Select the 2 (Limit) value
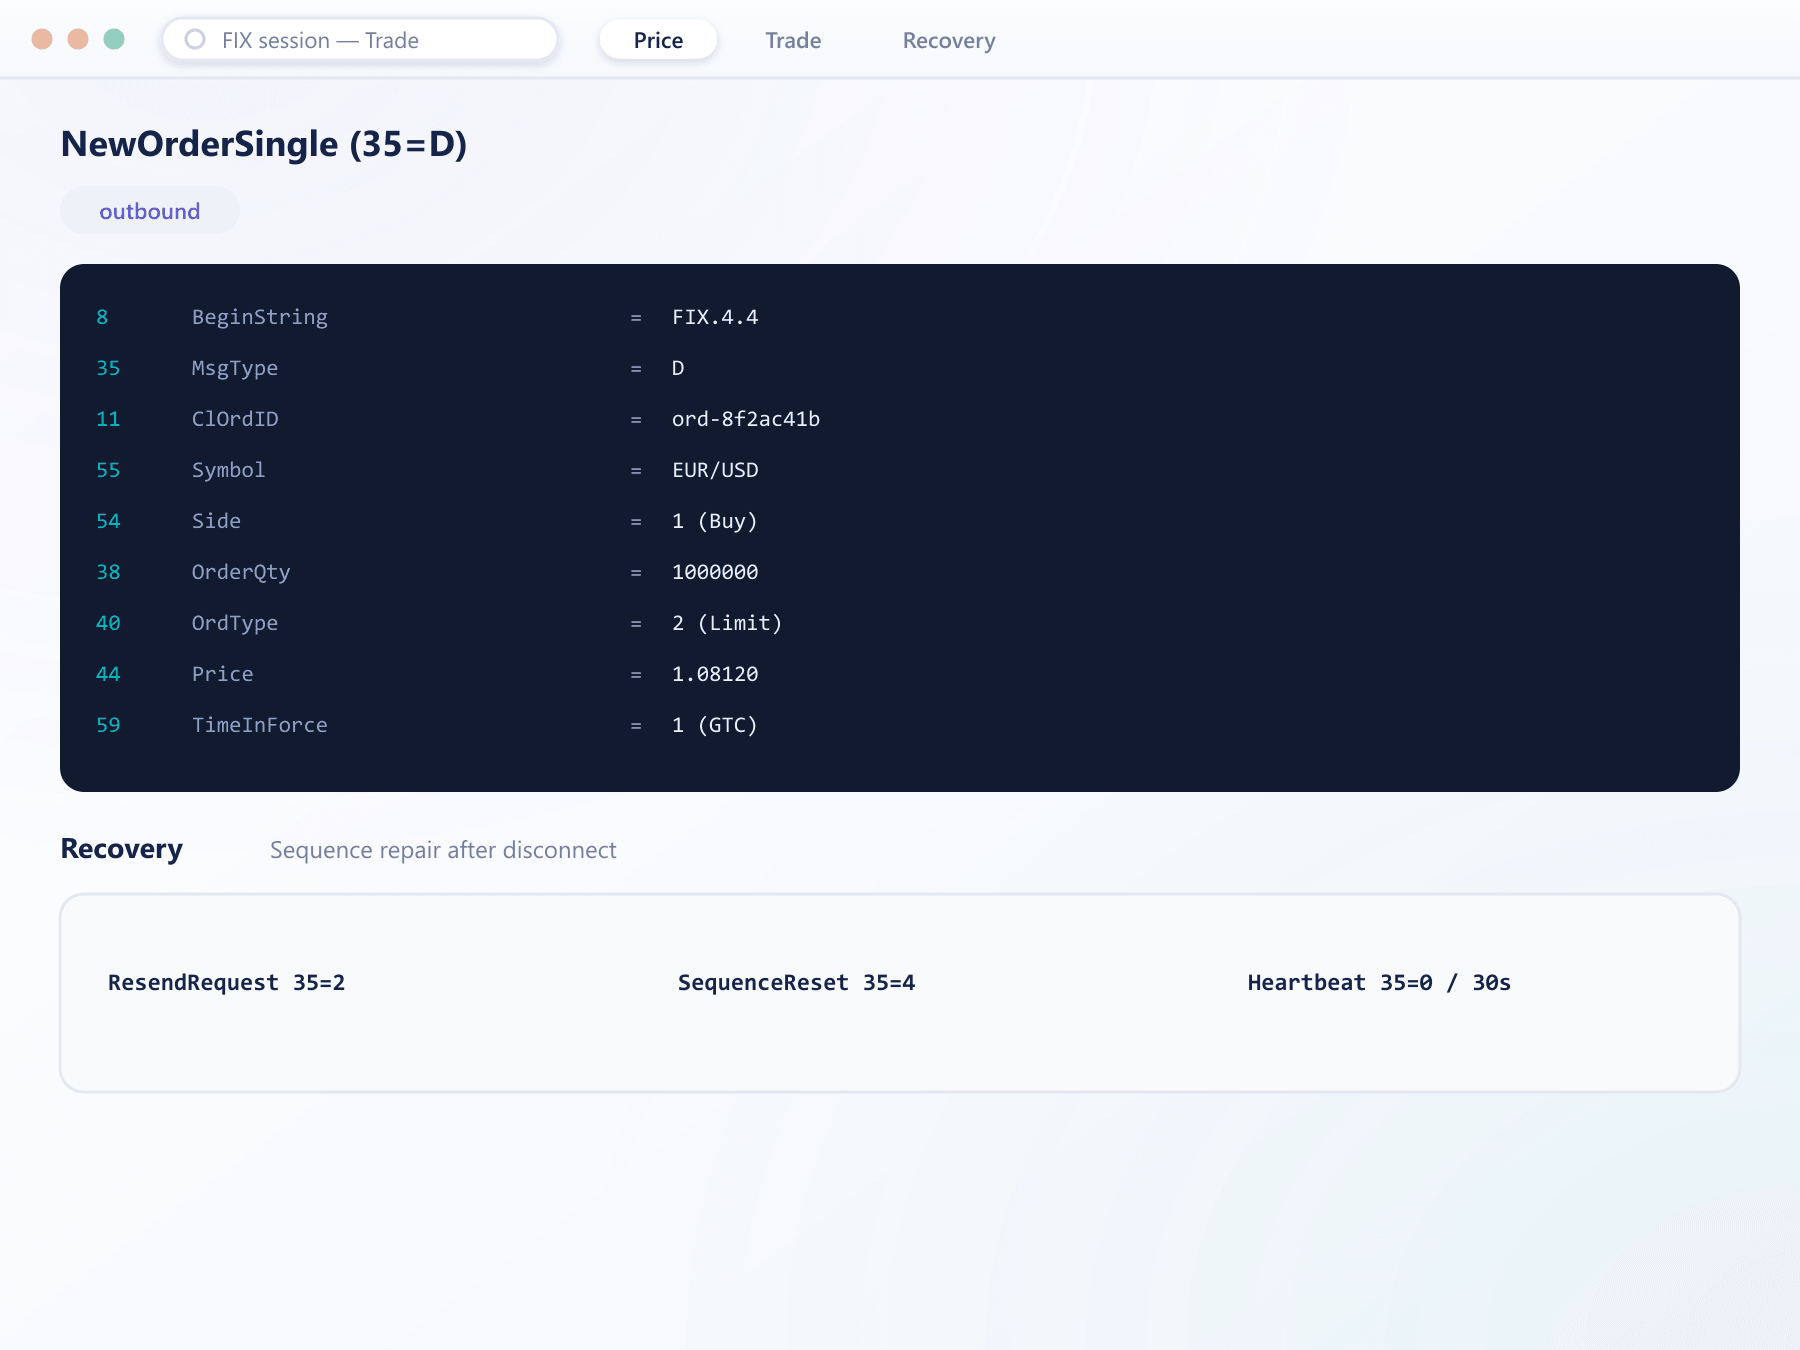Image resolution: width=1800 pixels, height=1350 pixels. [727, 623]
